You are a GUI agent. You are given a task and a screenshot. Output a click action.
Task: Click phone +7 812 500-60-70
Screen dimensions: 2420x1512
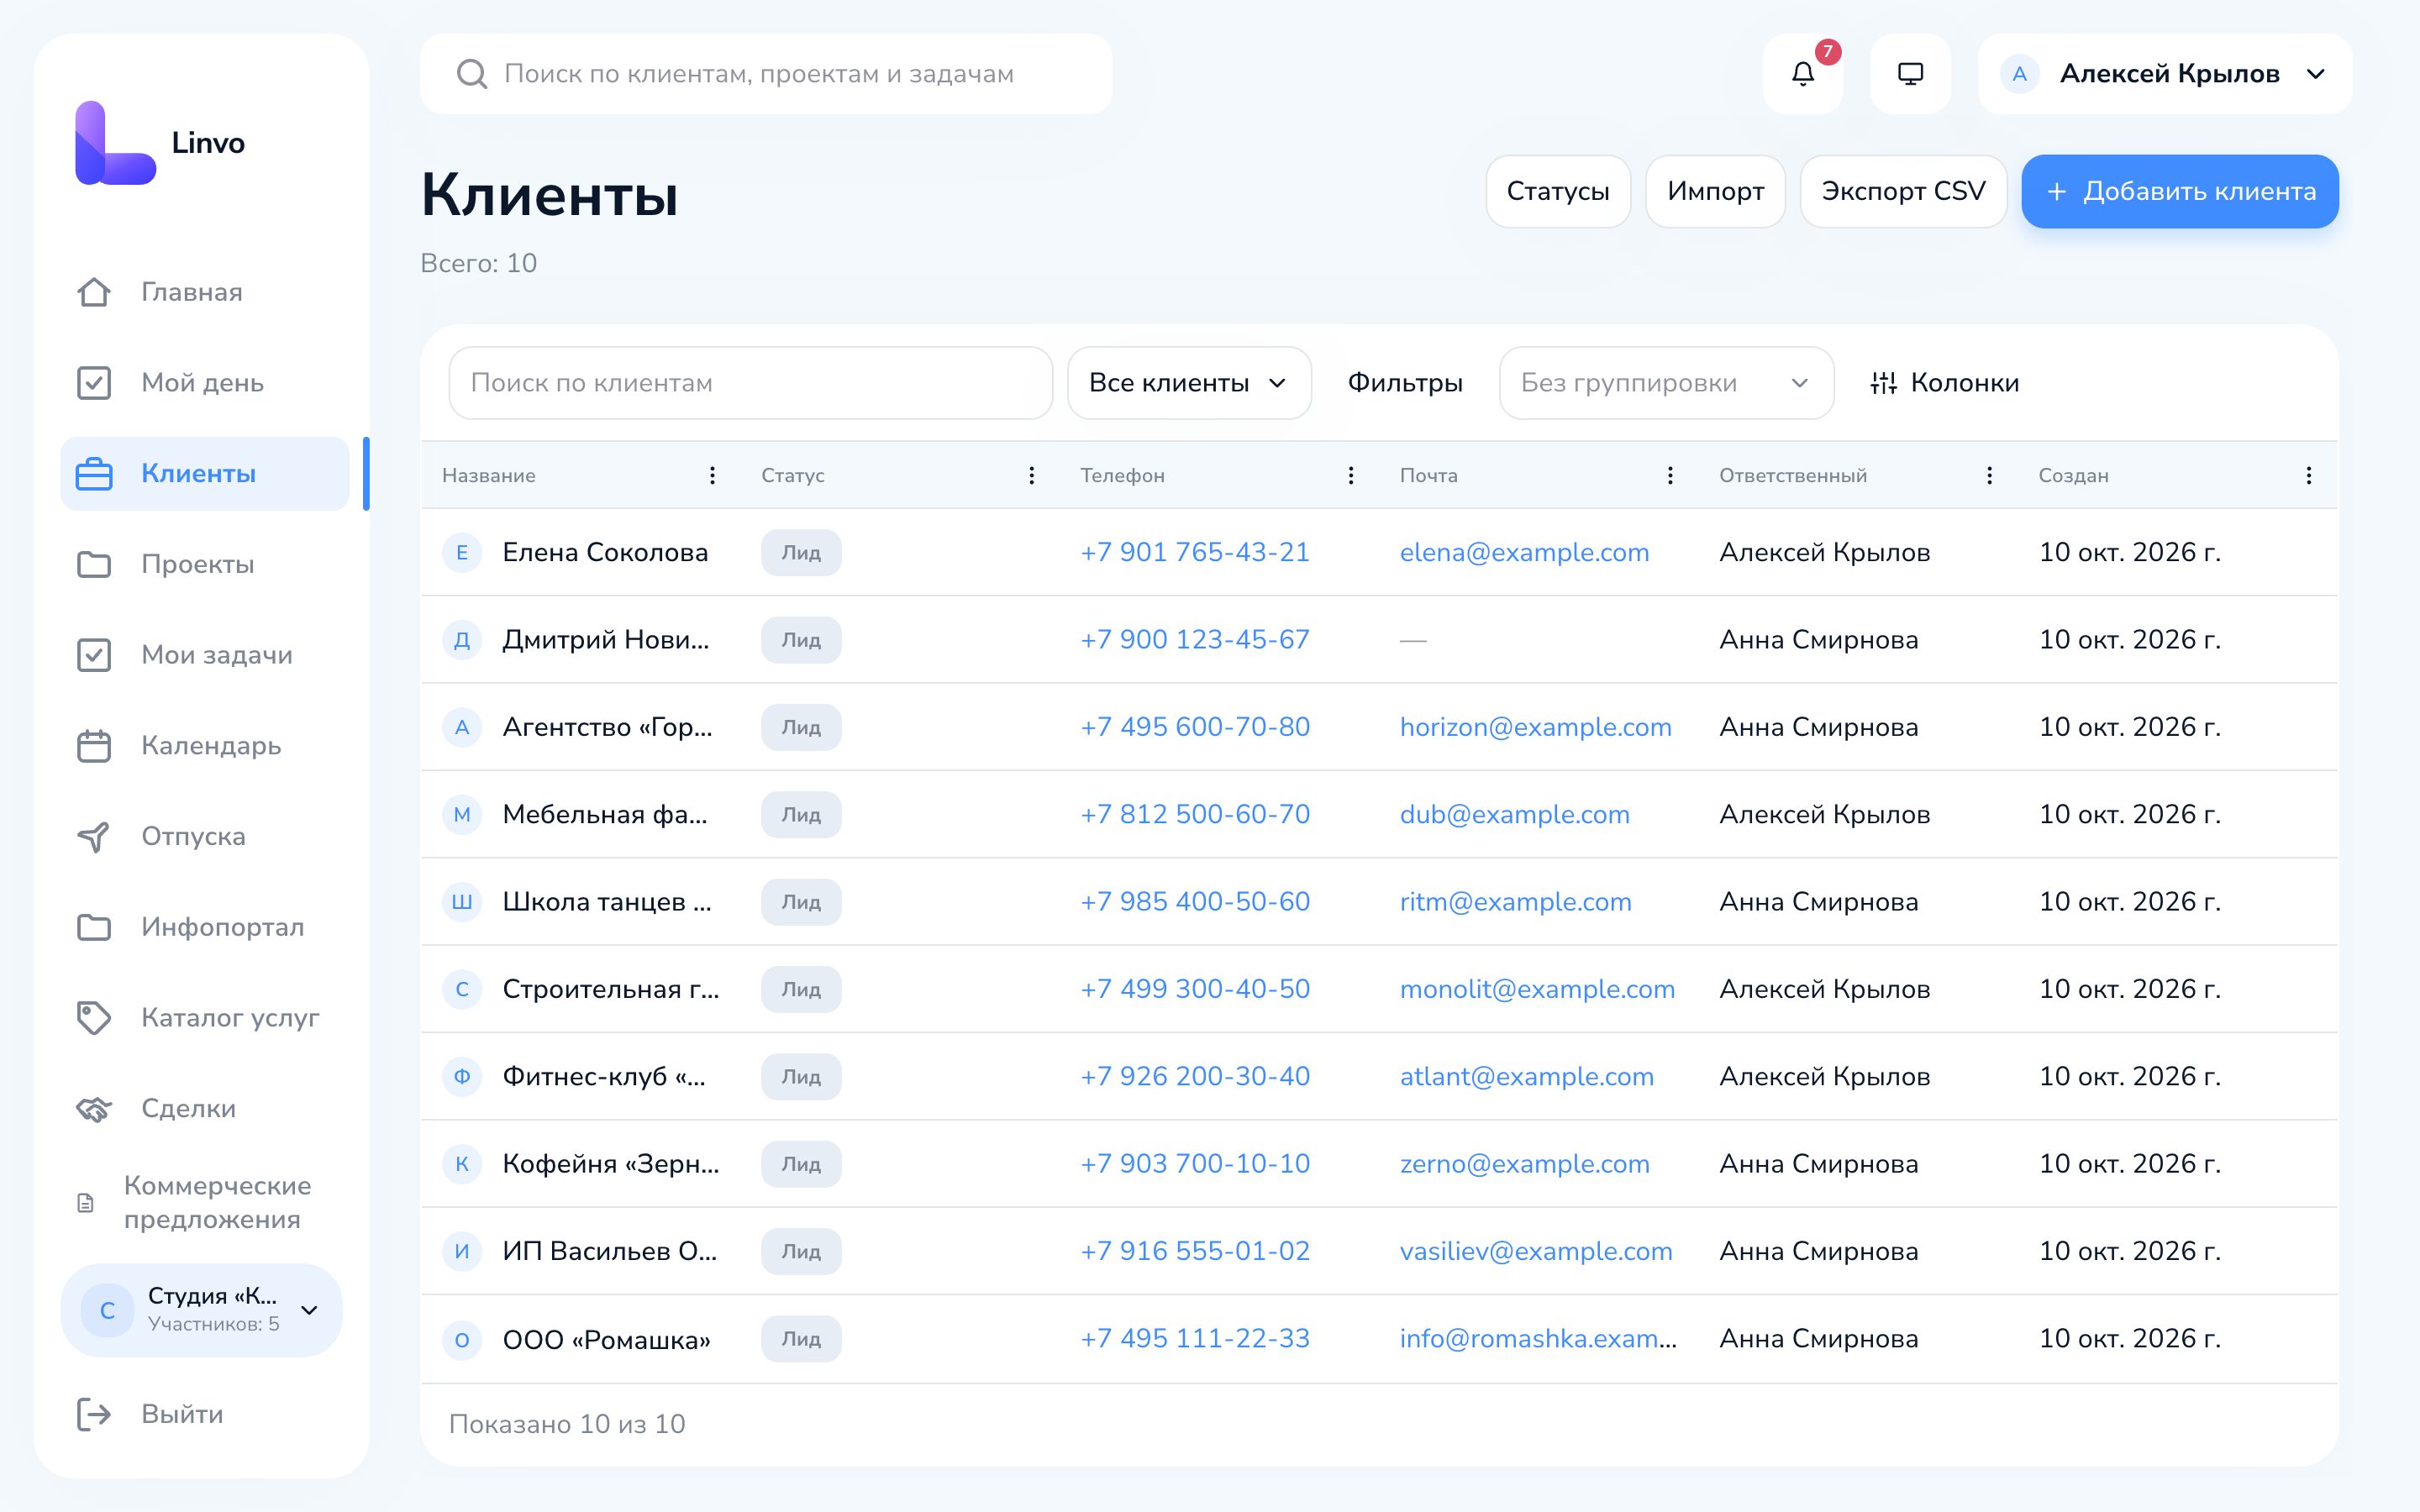1195,815
